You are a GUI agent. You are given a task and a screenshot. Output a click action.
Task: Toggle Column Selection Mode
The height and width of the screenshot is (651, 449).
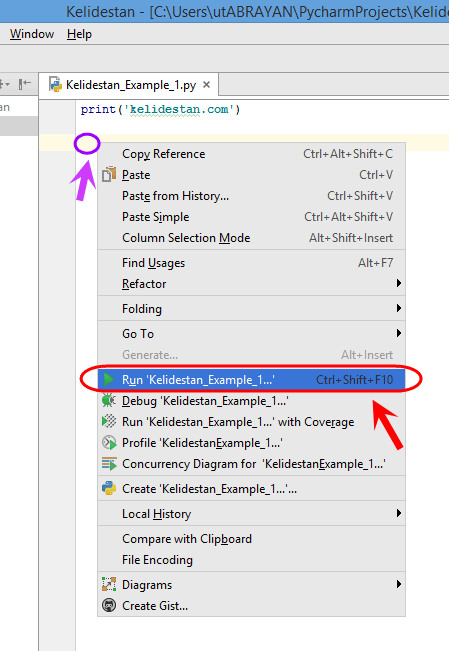click(251, 238)
